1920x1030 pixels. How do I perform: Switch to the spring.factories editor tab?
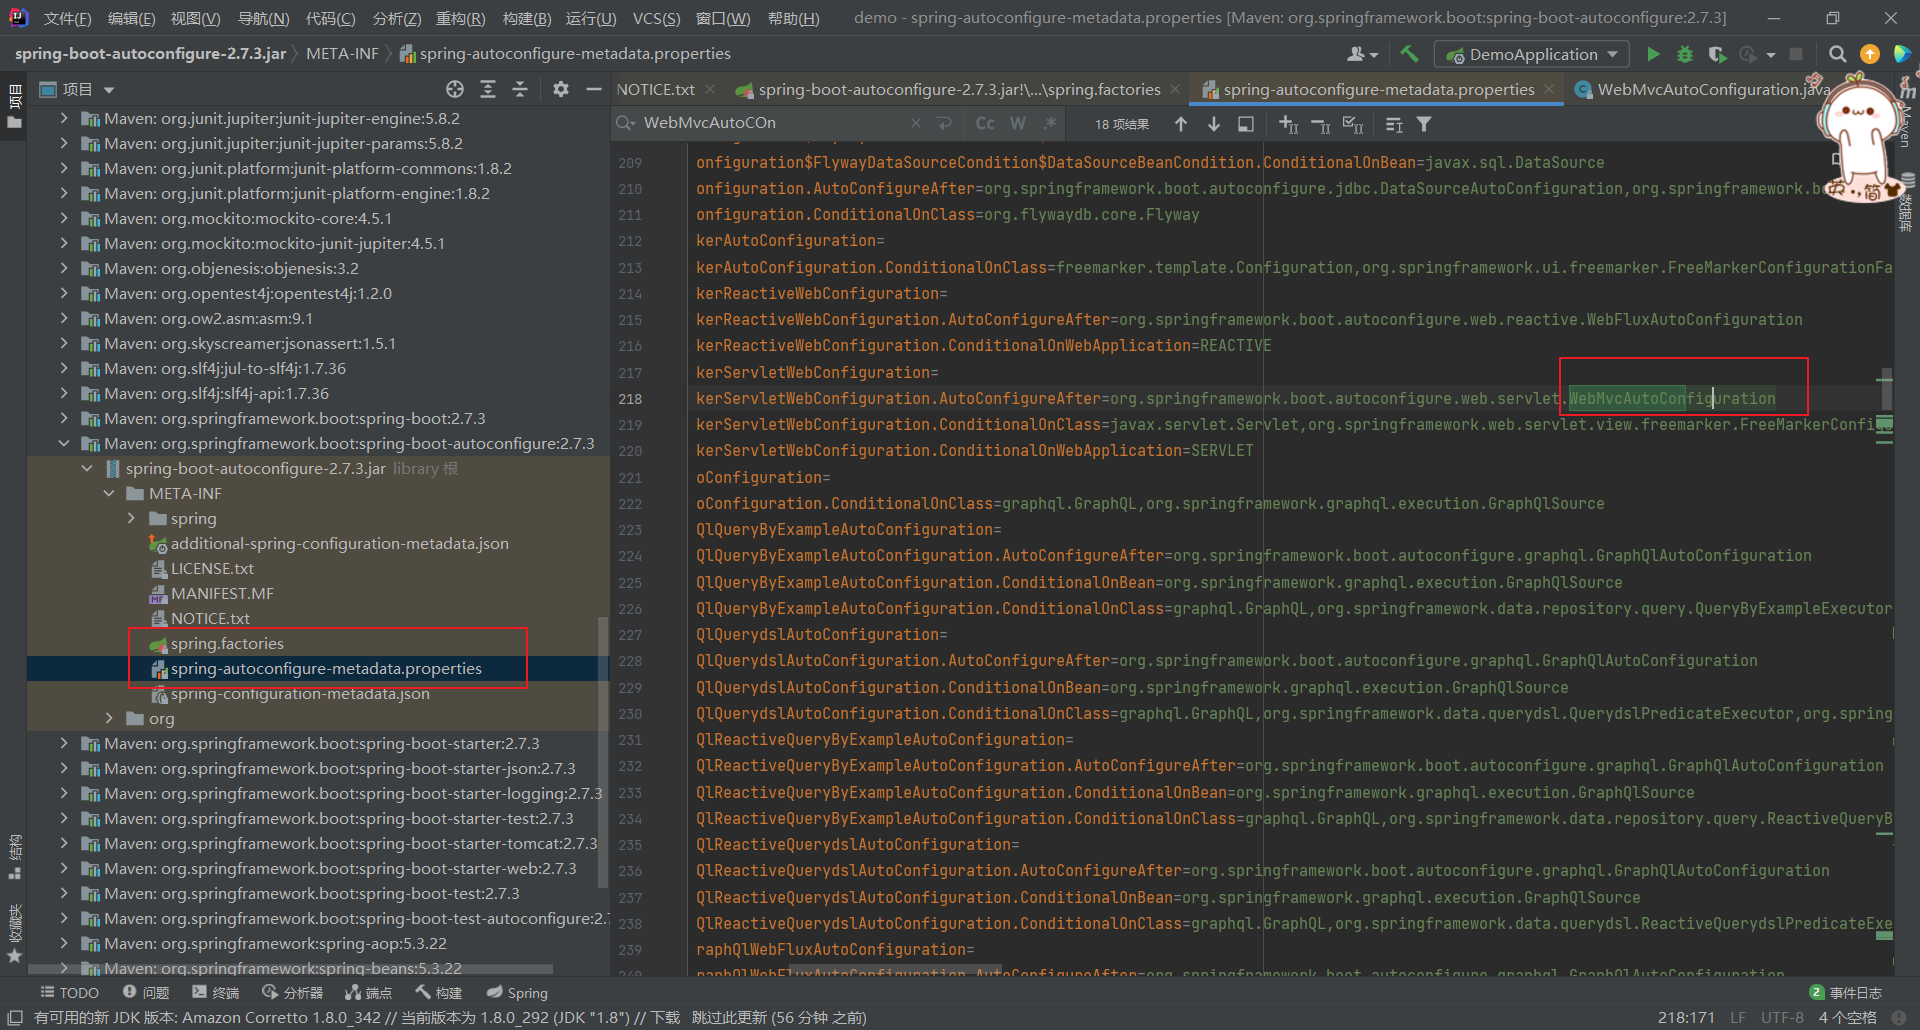point(959,89)
